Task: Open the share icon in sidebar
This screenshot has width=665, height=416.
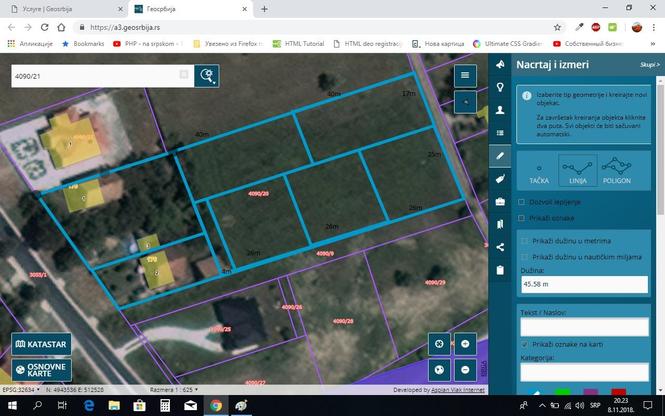Action: point(500,247)
